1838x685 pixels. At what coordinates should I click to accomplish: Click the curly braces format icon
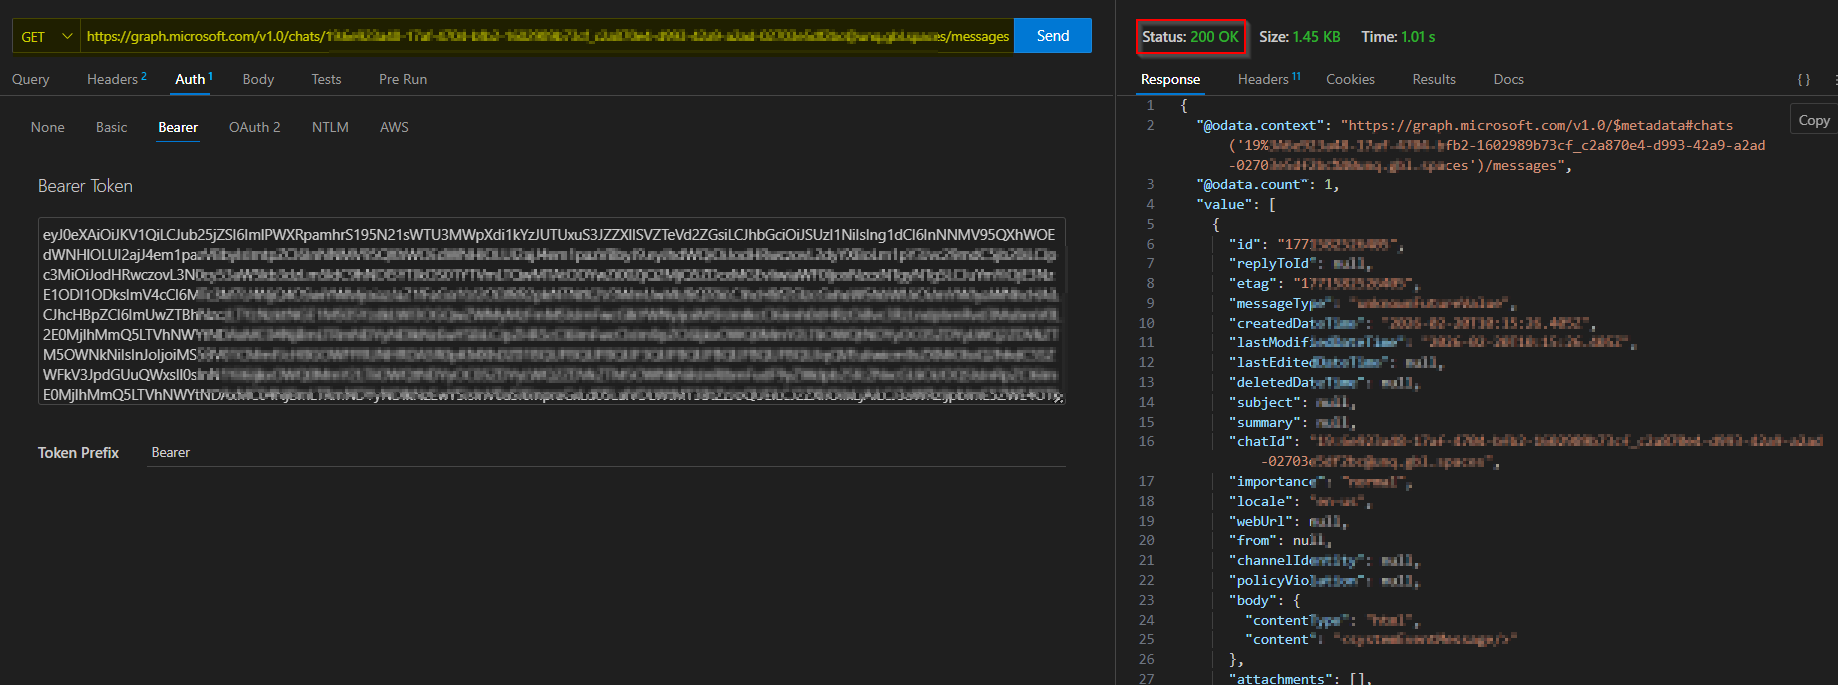click(1804, 79)
